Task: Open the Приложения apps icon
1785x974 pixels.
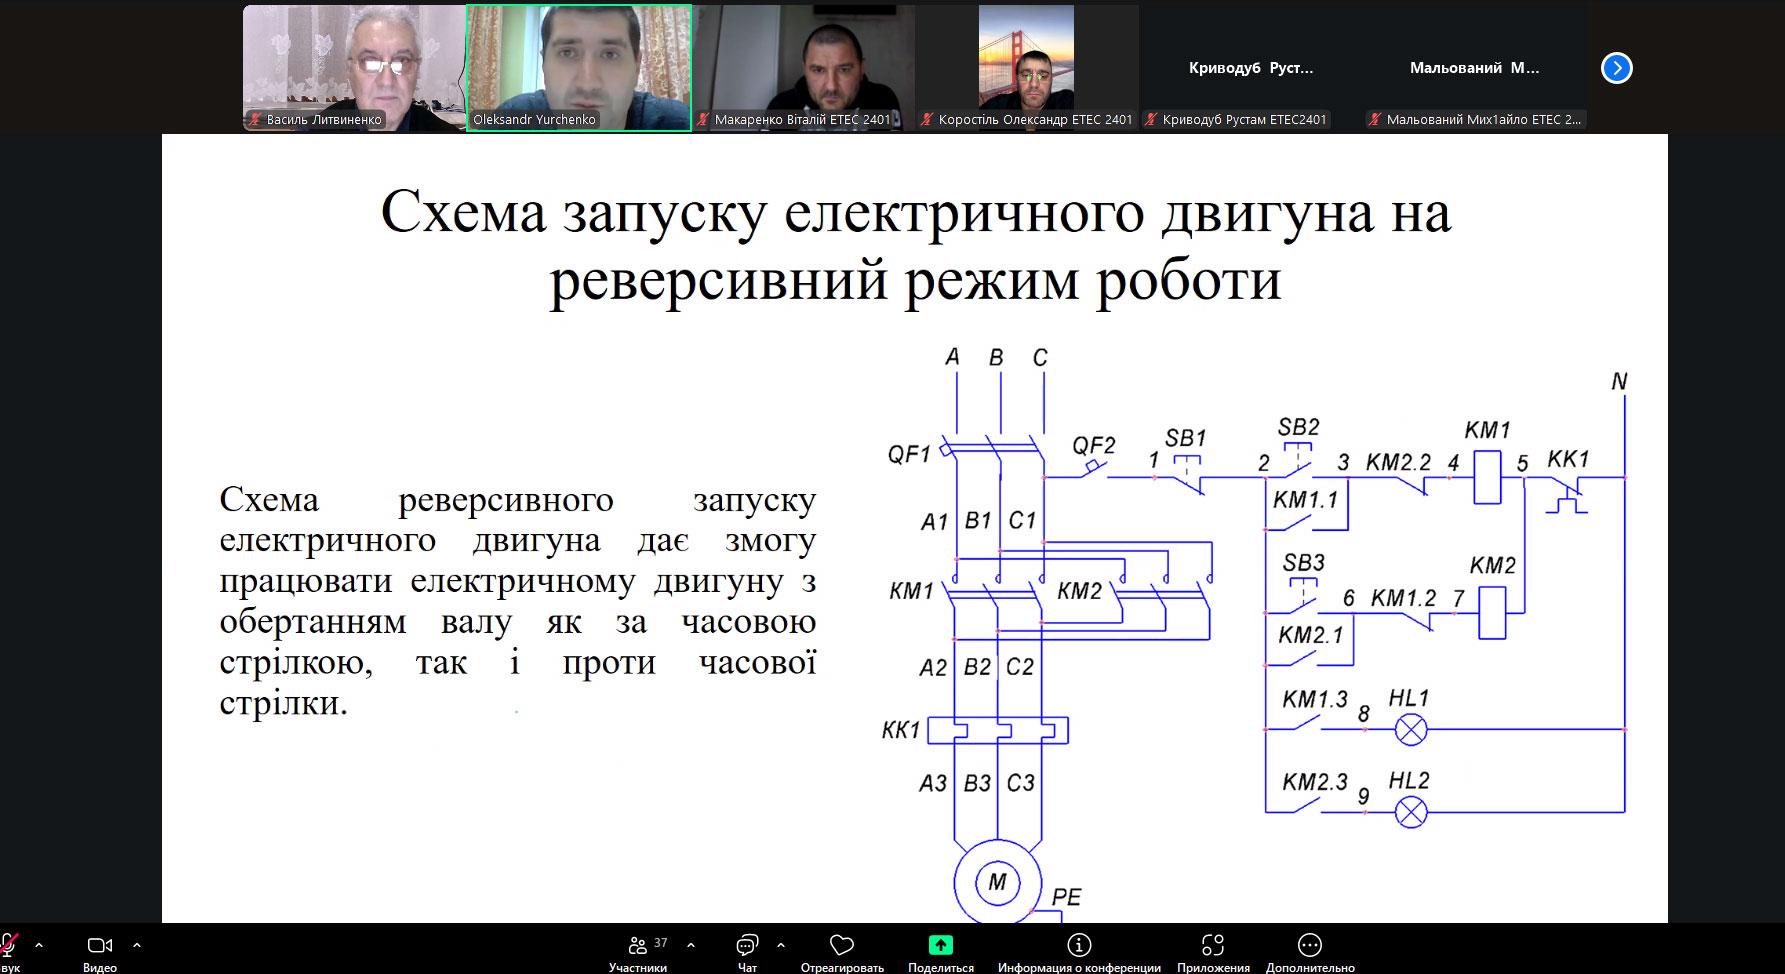Action: tap(1213, 945)
